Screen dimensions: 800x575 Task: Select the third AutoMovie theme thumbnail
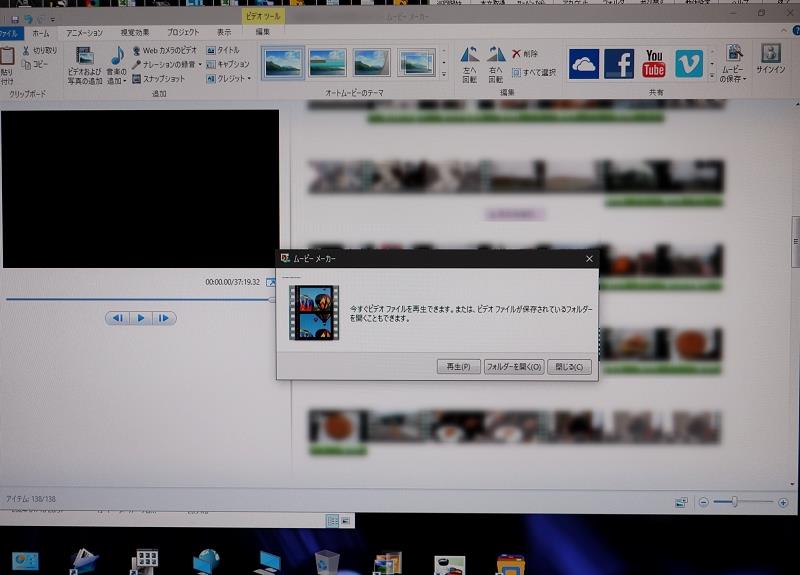[371, 62]
